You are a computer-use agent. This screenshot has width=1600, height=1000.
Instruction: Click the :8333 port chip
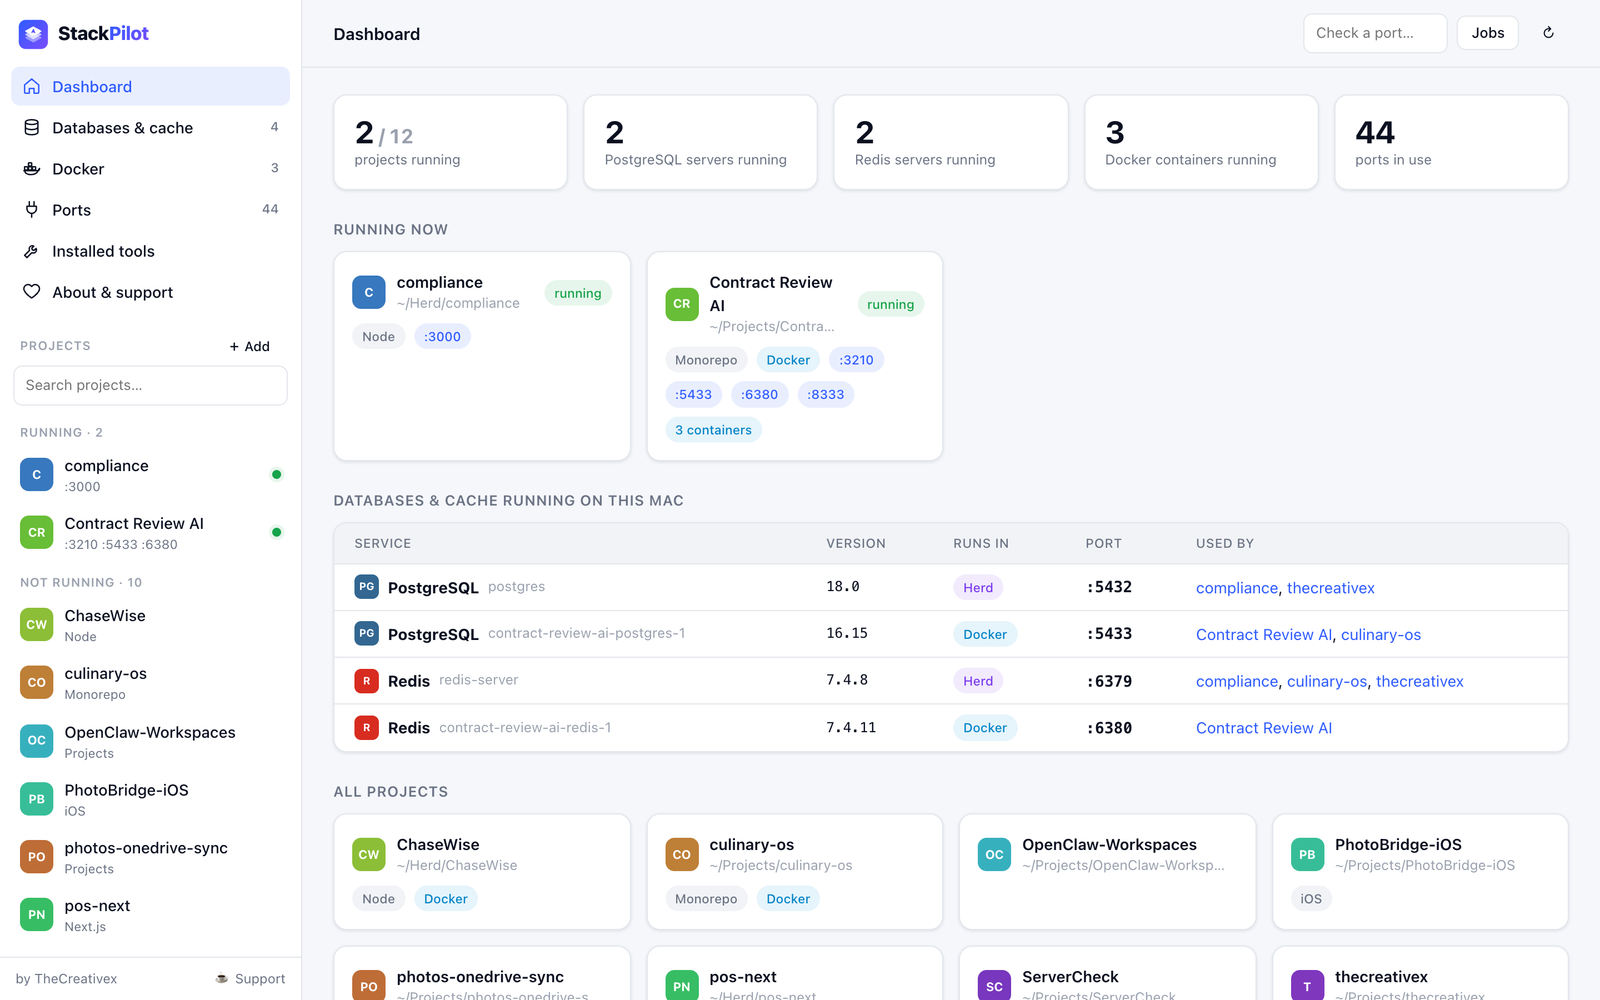825,395
